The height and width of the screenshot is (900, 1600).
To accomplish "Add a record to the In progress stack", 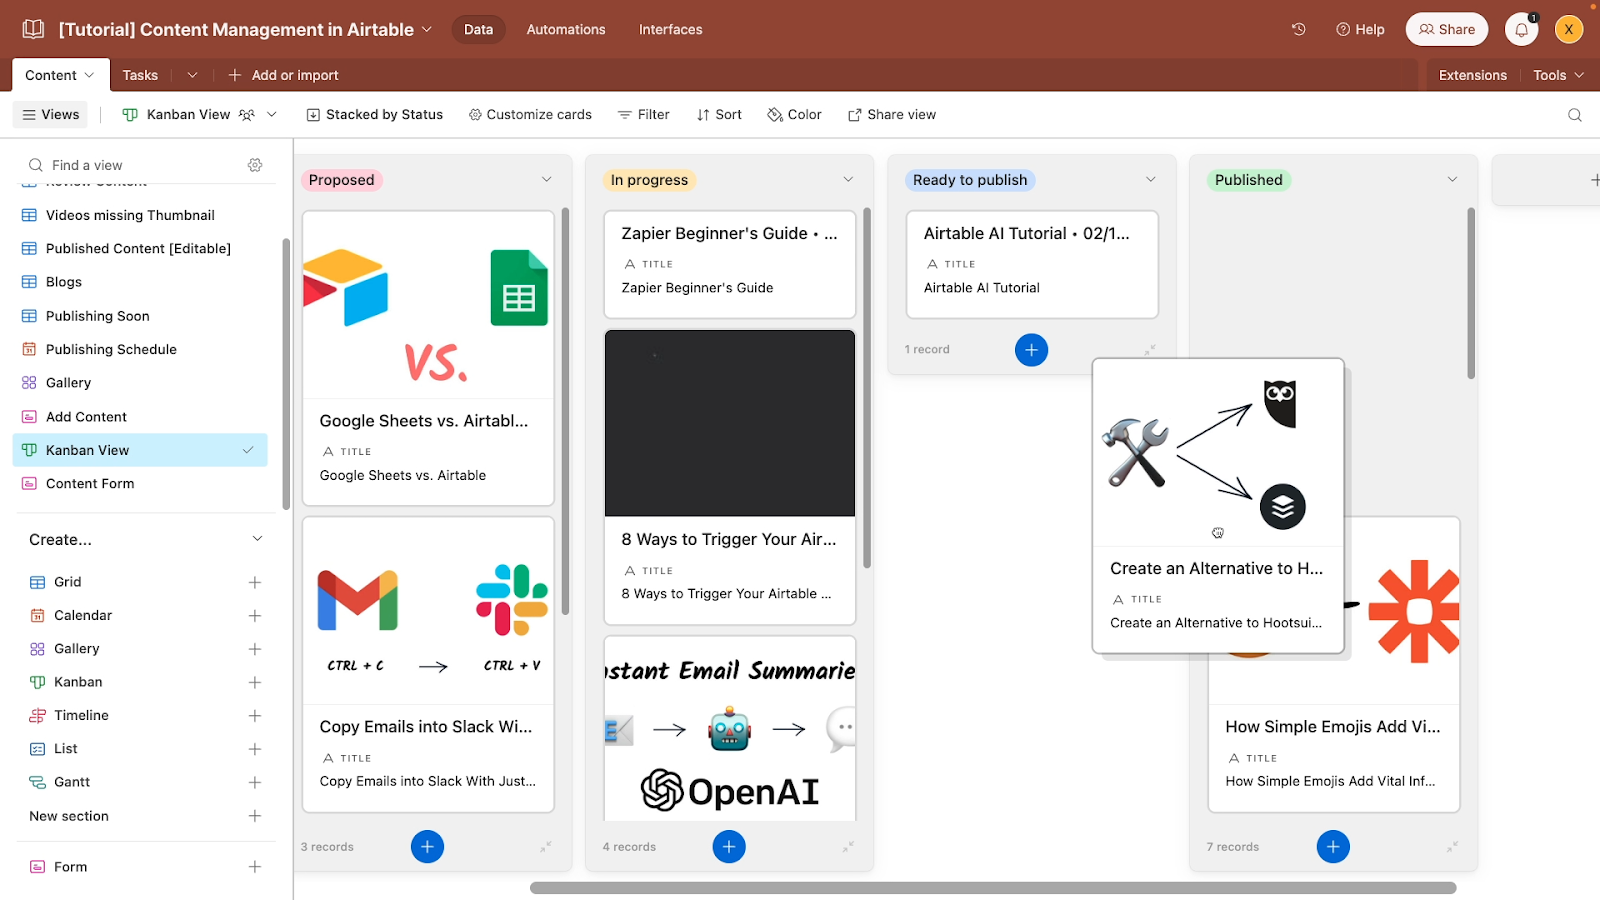I will click(x=729, y=847).
